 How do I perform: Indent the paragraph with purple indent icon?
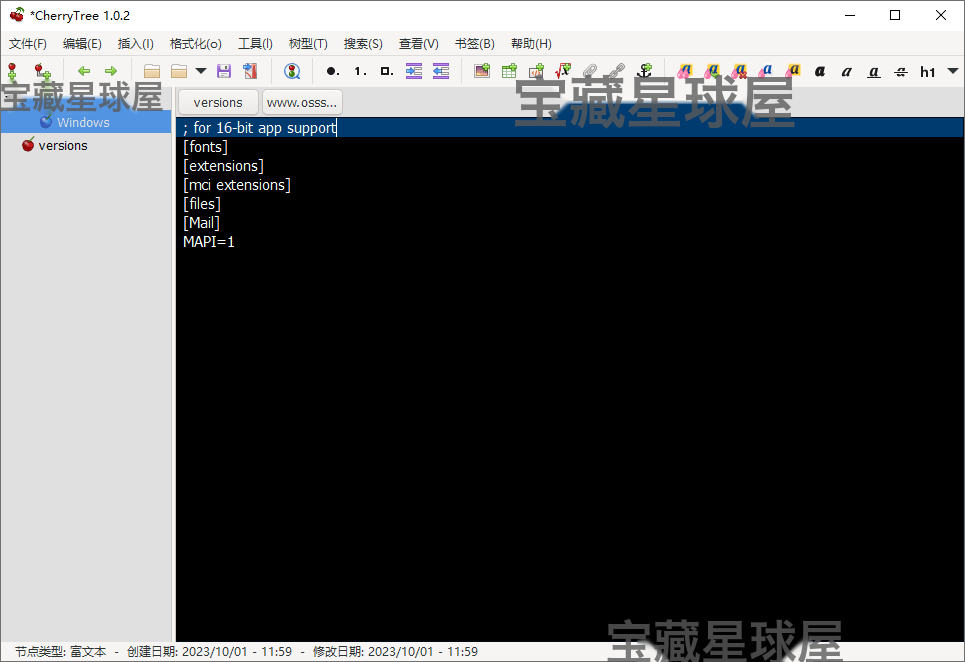coord(414,71)
